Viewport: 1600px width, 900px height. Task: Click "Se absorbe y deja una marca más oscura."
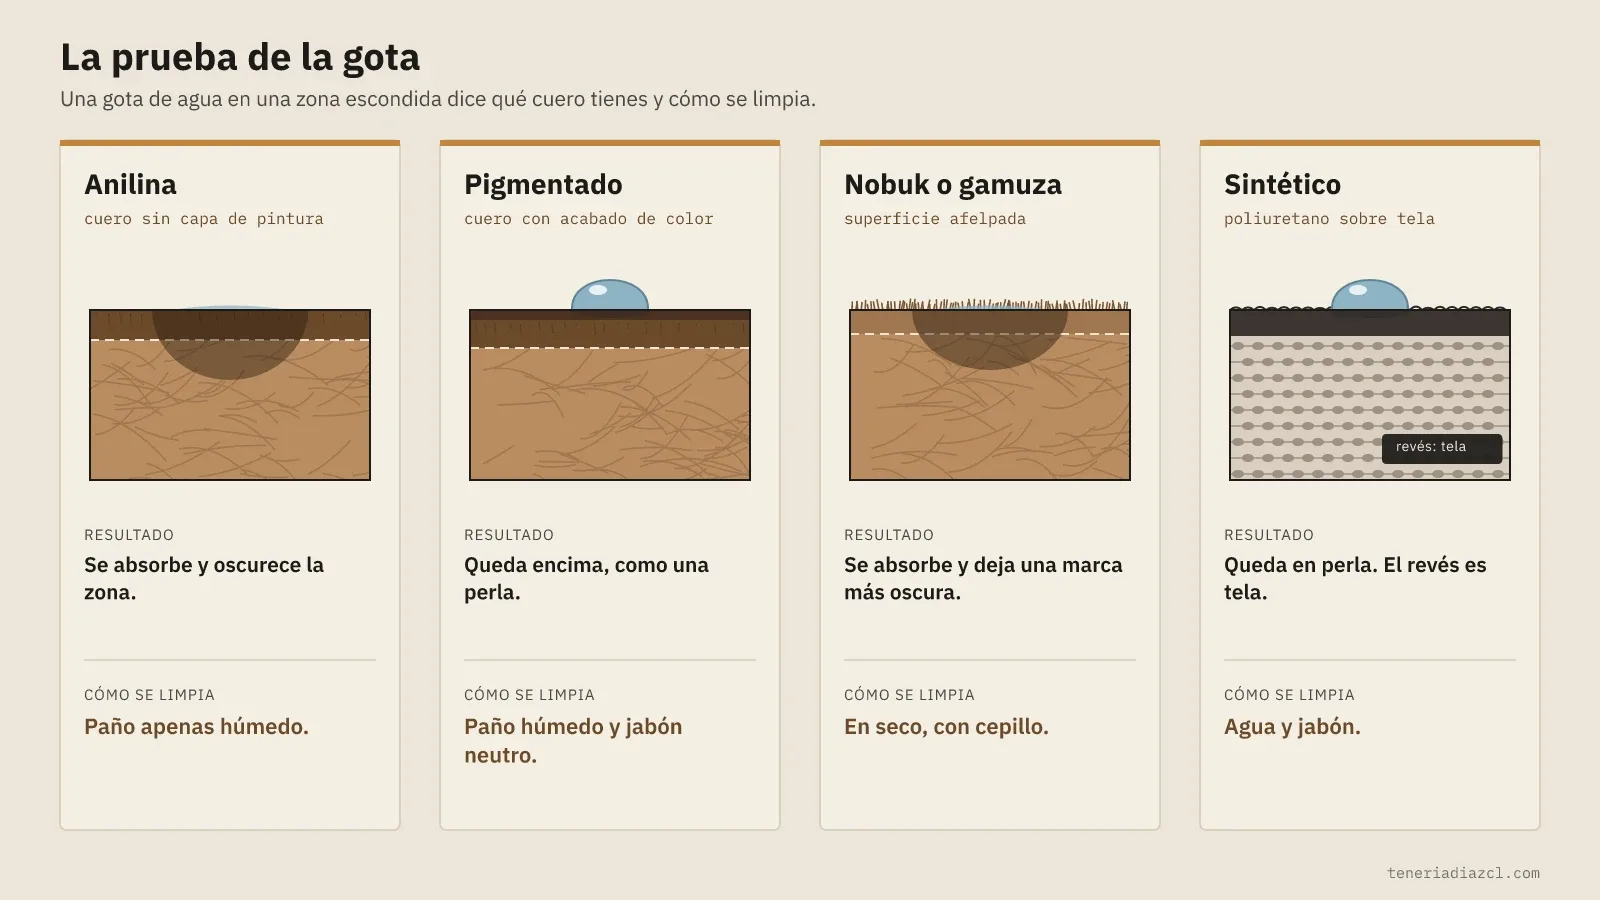click(x=983, y=578)
